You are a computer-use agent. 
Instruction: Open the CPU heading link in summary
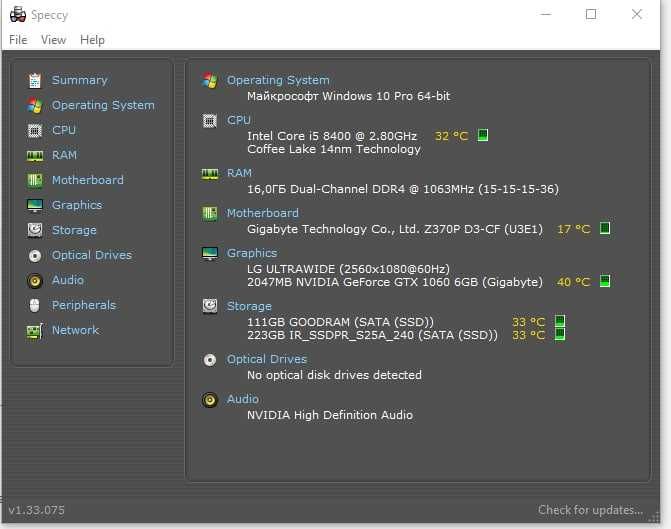(x=239, y=120)
